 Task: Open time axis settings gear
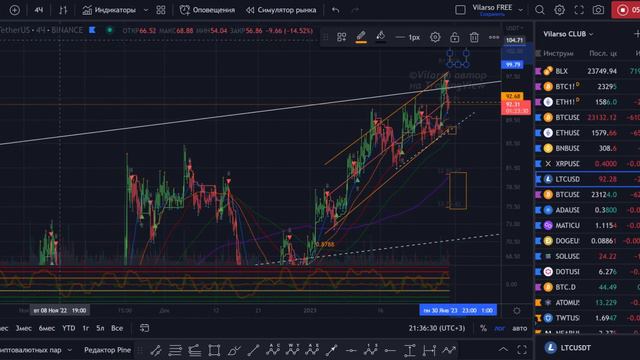pyautogui.click(x=517, y=311)
